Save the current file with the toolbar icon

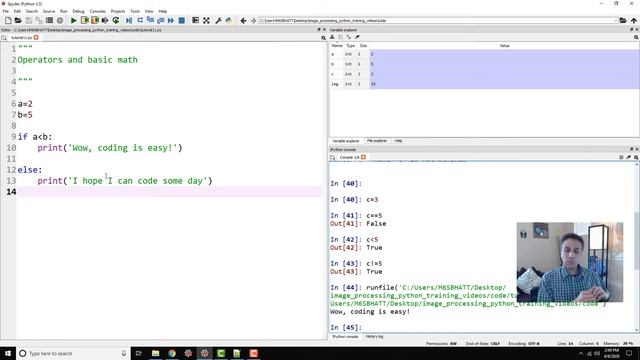29,20
